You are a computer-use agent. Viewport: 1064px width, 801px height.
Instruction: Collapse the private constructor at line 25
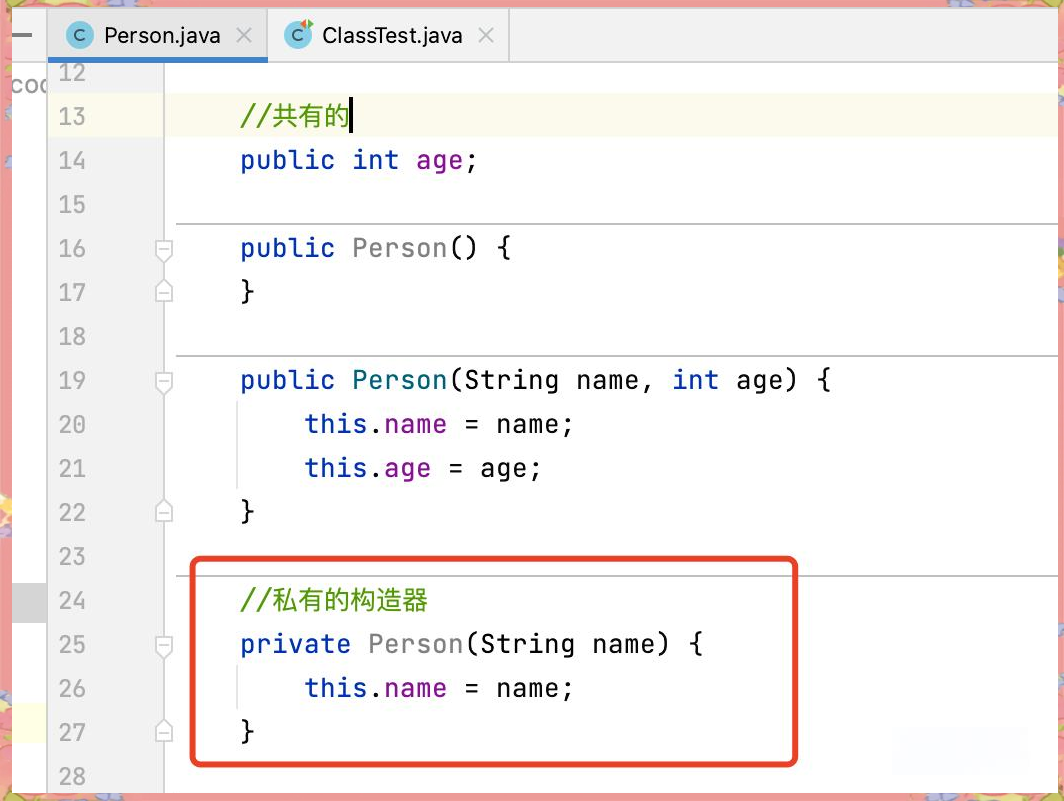pyautogui.click(x=164, y=646)
